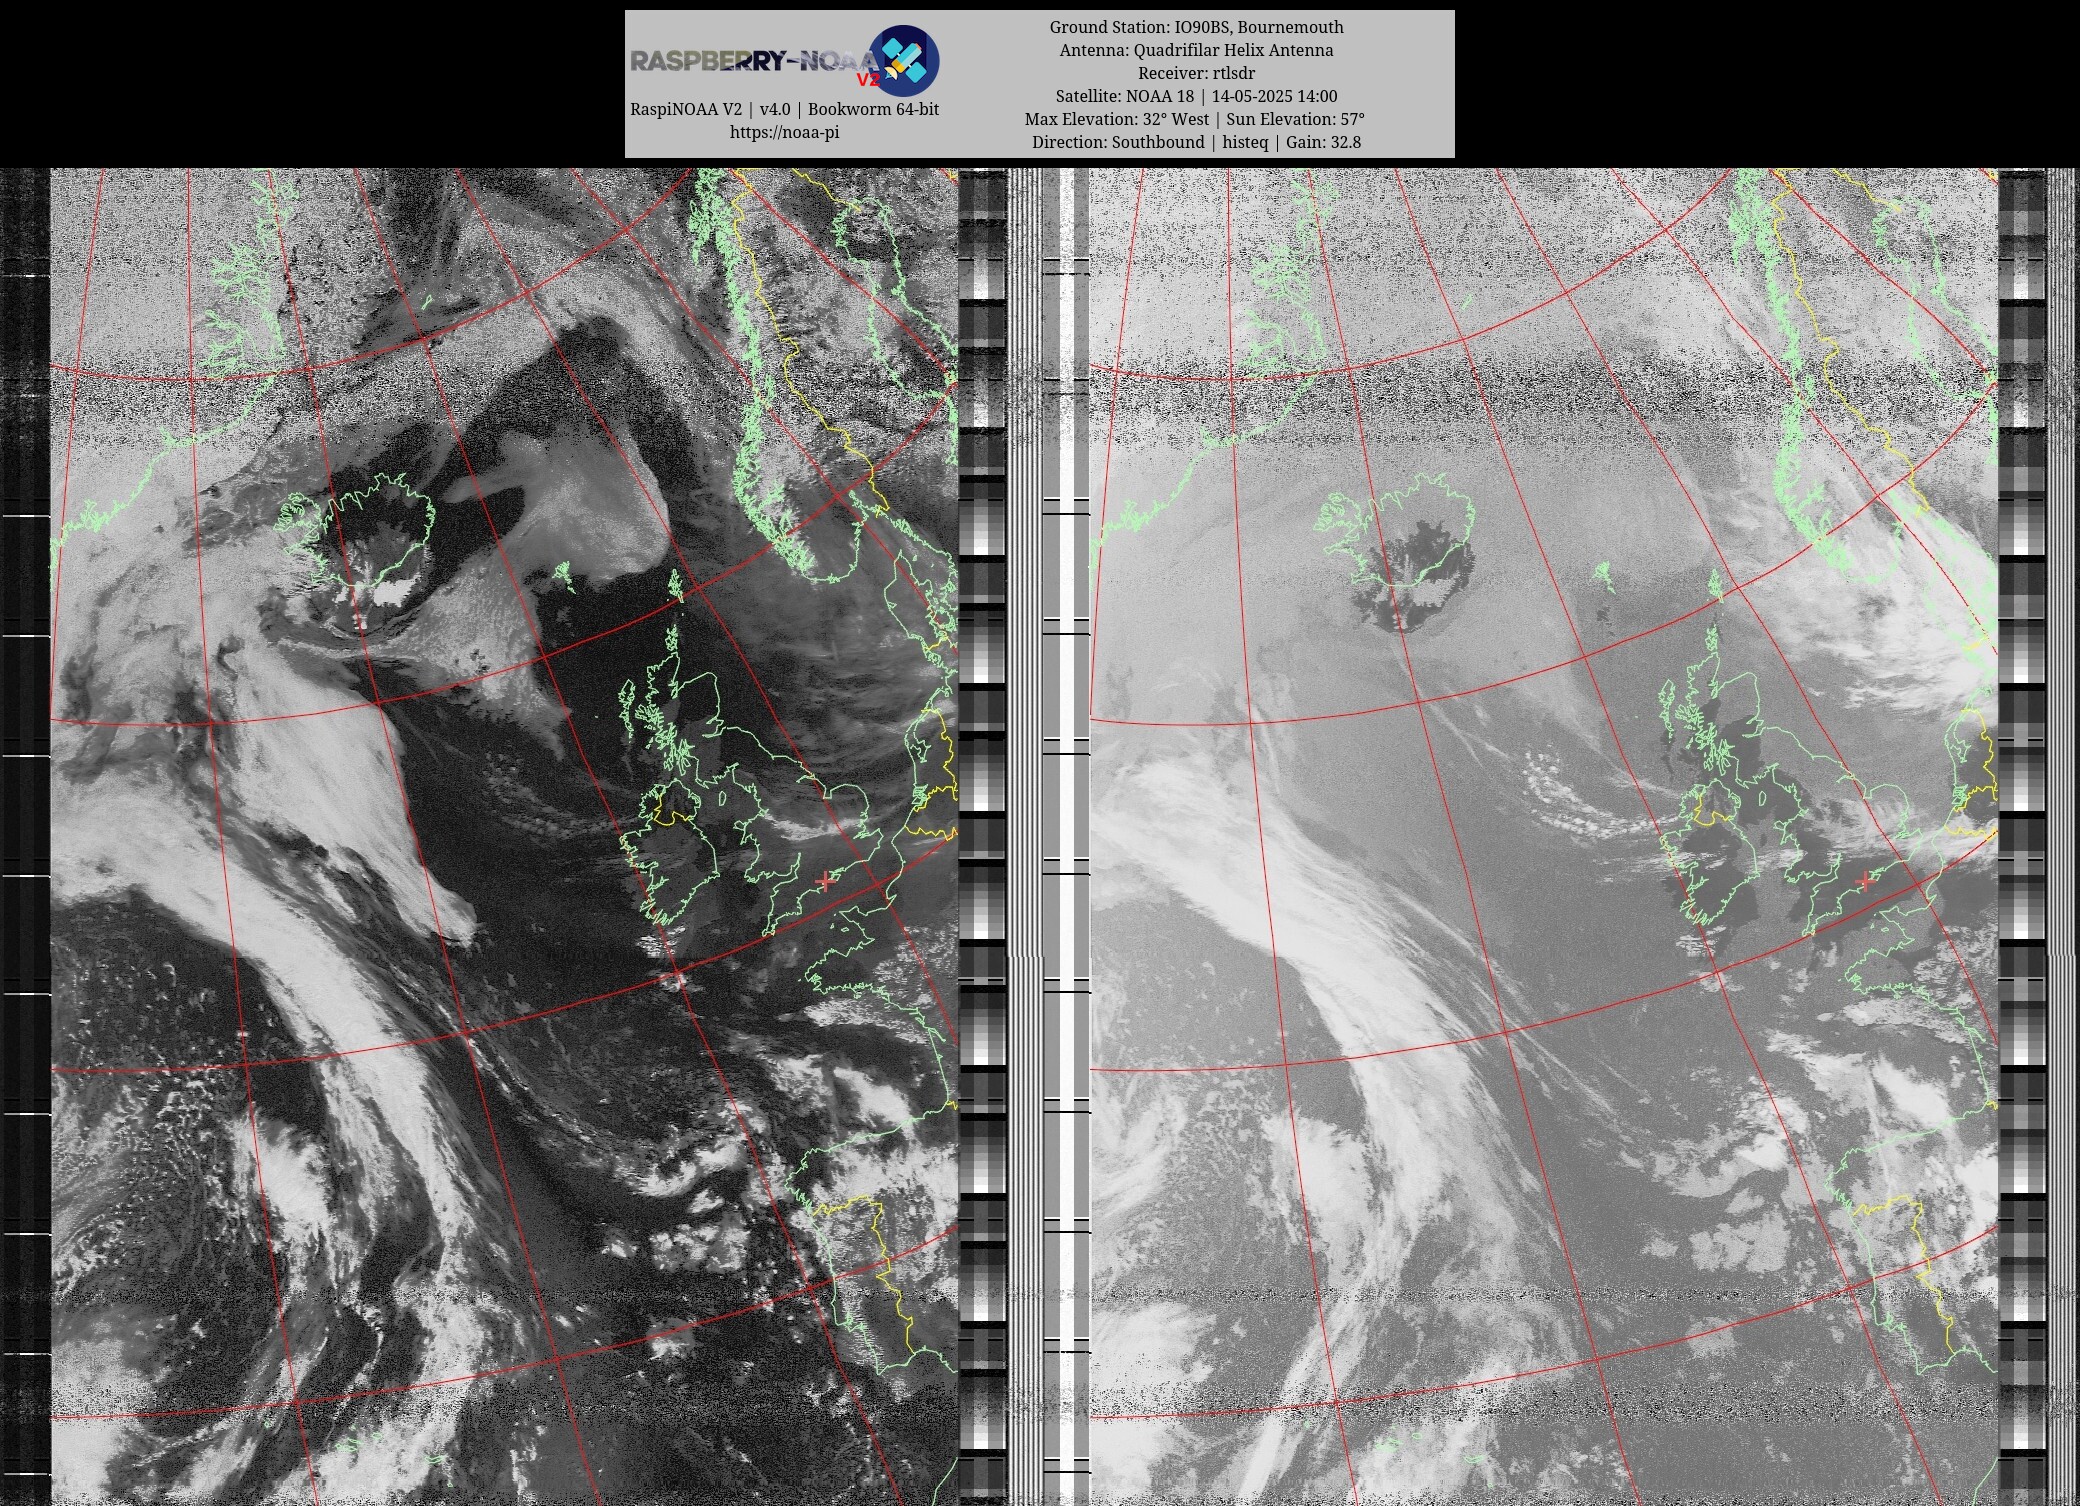
Task: Click the RASPBERRY-NOAA title text in header
Action: coord(755,61)
